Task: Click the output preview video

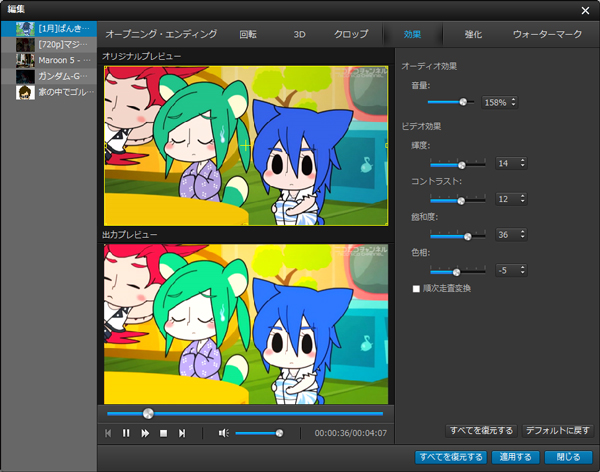Action: pyautogui.click(x=246, y=324)
